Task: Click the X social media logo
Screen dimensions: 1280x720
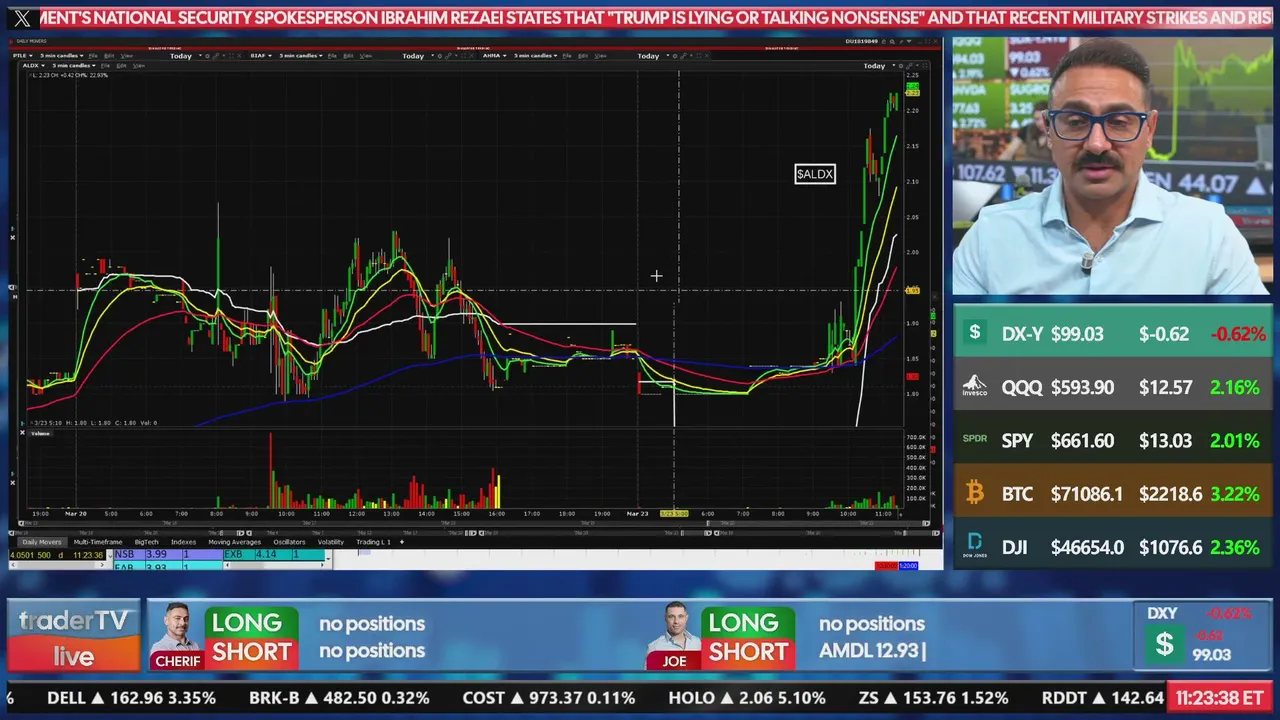Action: (21, 18)
